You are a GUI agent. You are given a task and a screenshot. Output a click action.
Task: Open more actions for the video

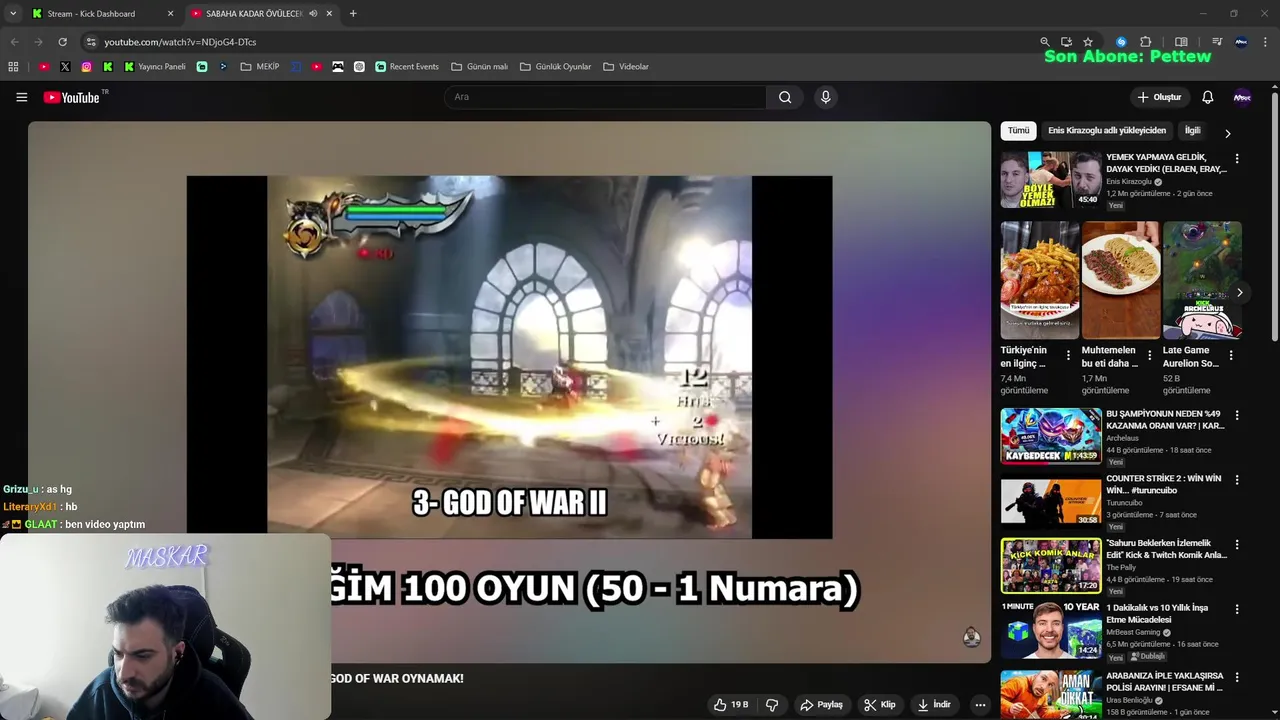click(x=980, y=705)
